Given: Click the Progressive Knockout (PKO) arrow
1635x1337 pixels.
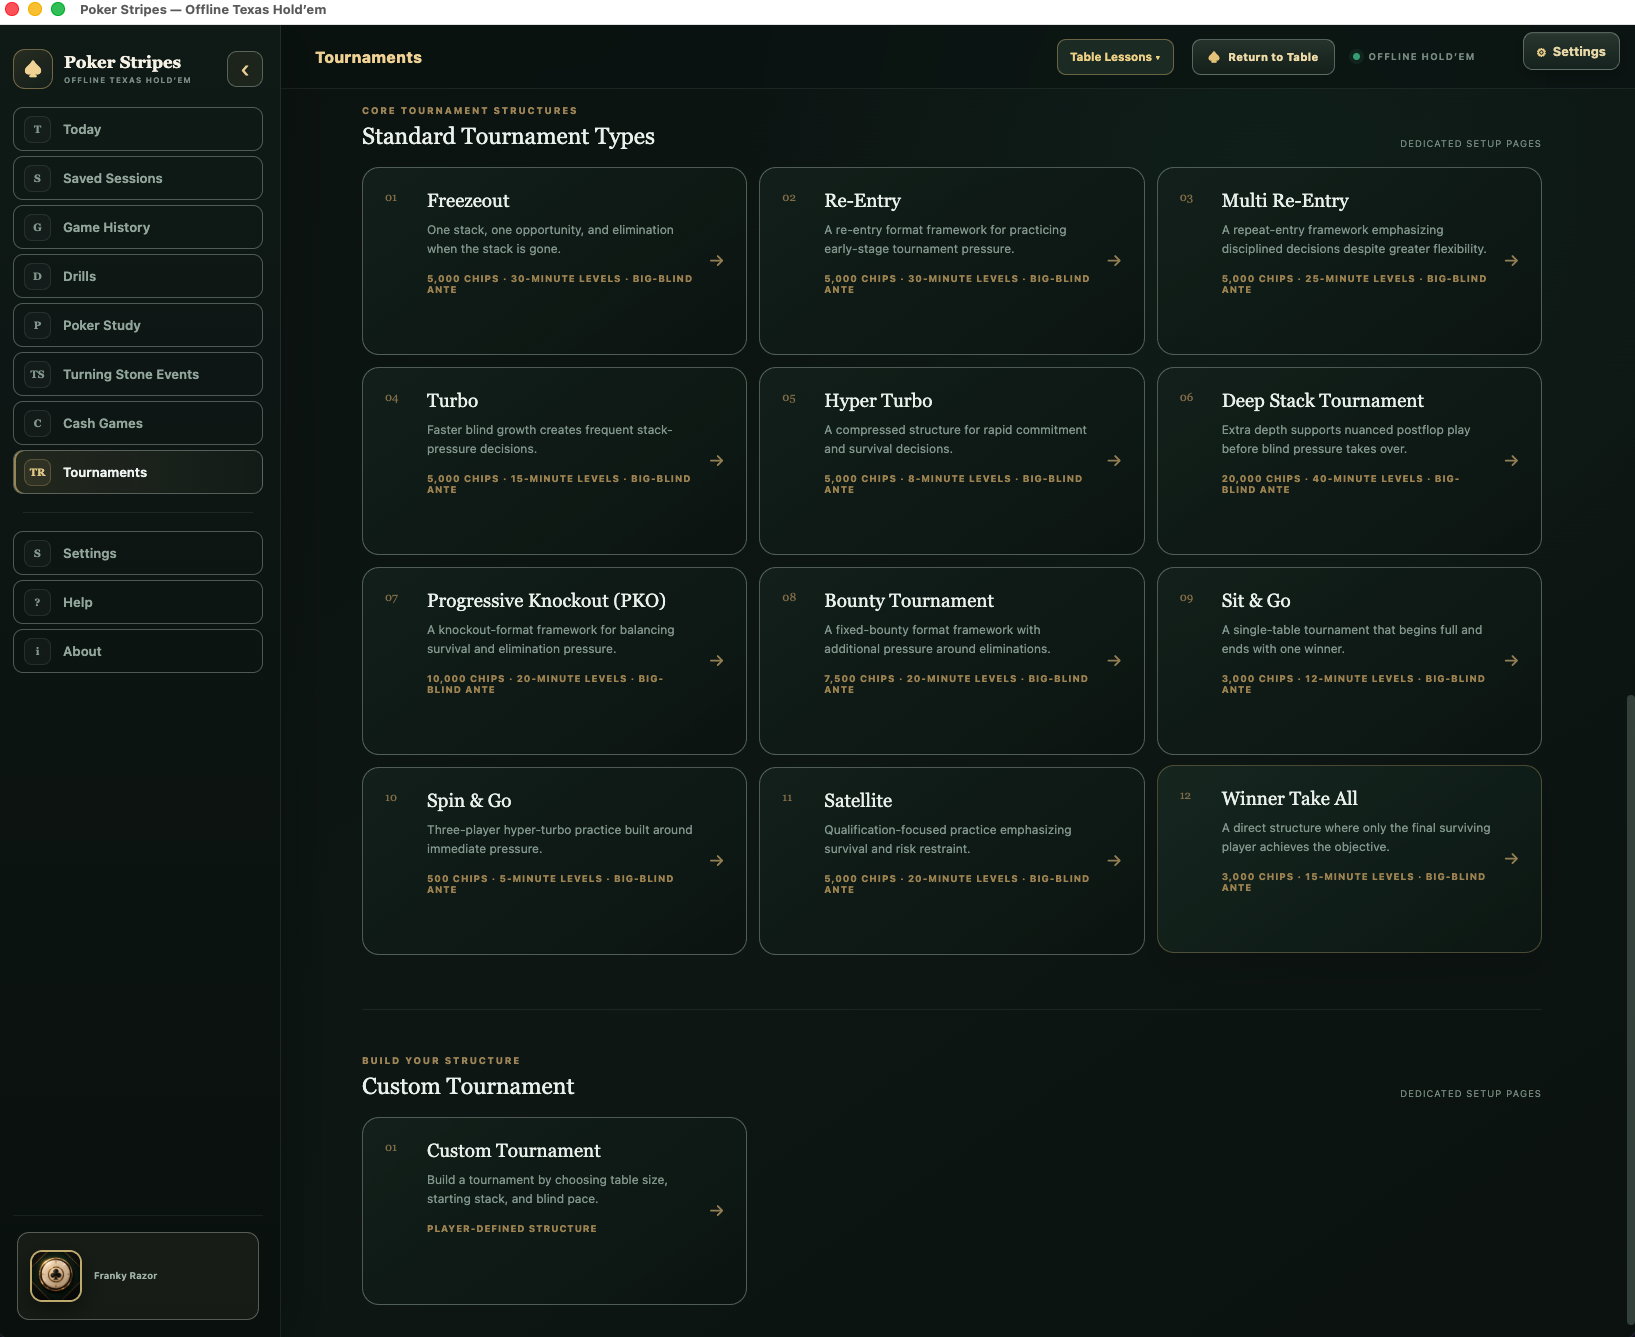Looking at the screenshot, I should 717,660.
